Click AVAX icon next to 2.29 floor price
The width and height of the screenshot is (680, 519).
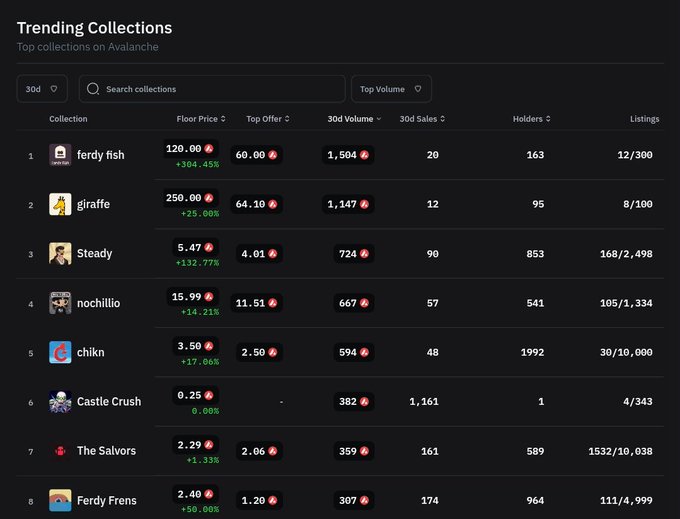[209, 445]
